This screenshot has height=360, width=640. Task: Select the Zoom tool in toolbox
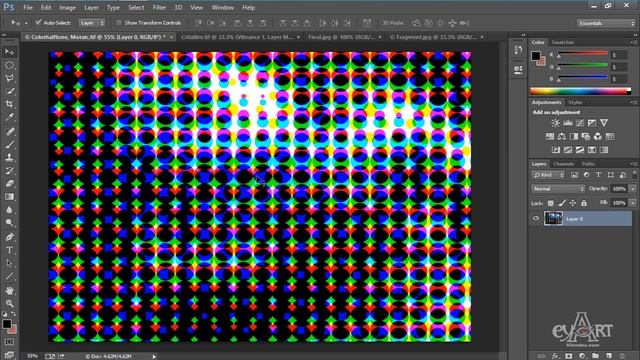pos(9,303)
